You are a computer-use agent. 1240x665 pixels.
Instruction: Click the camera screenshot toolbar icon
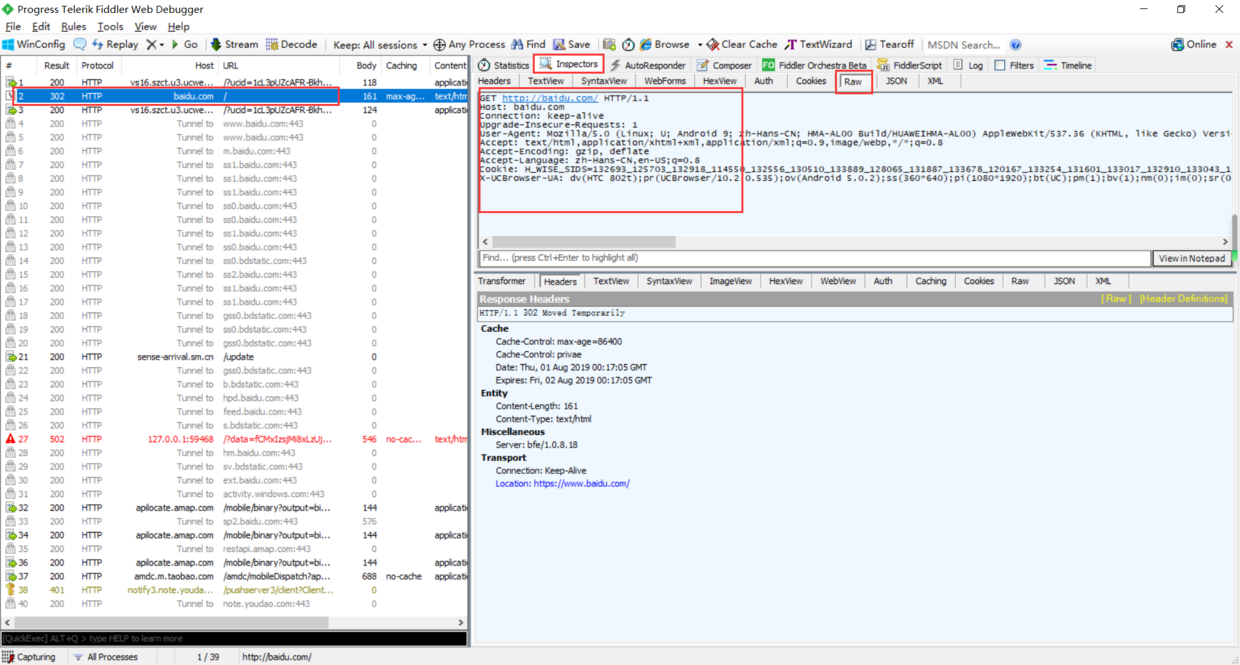[x=609, y=45]
